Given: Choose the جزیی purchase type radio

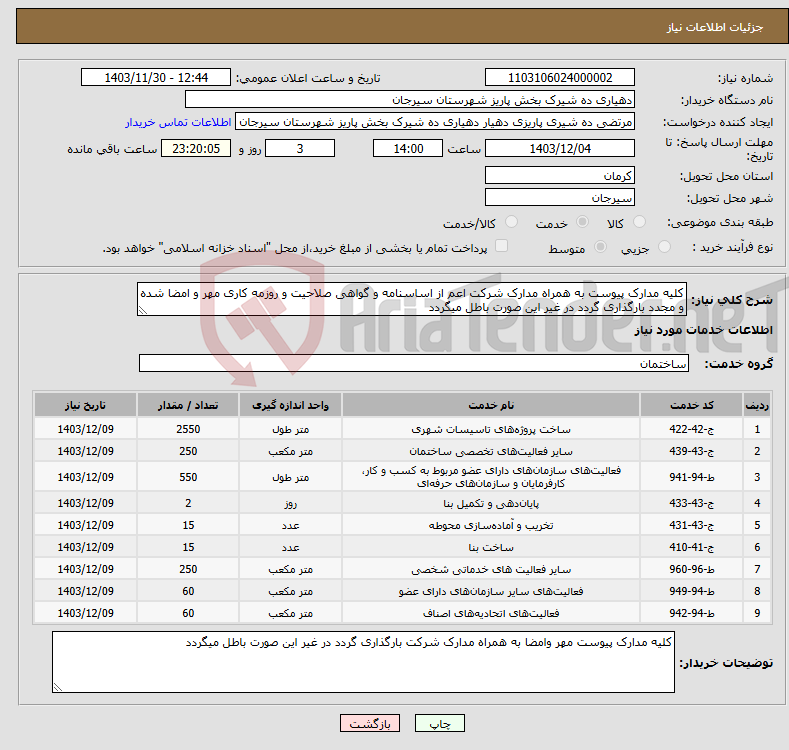Looking at the screenshot, I should (664, 247).
